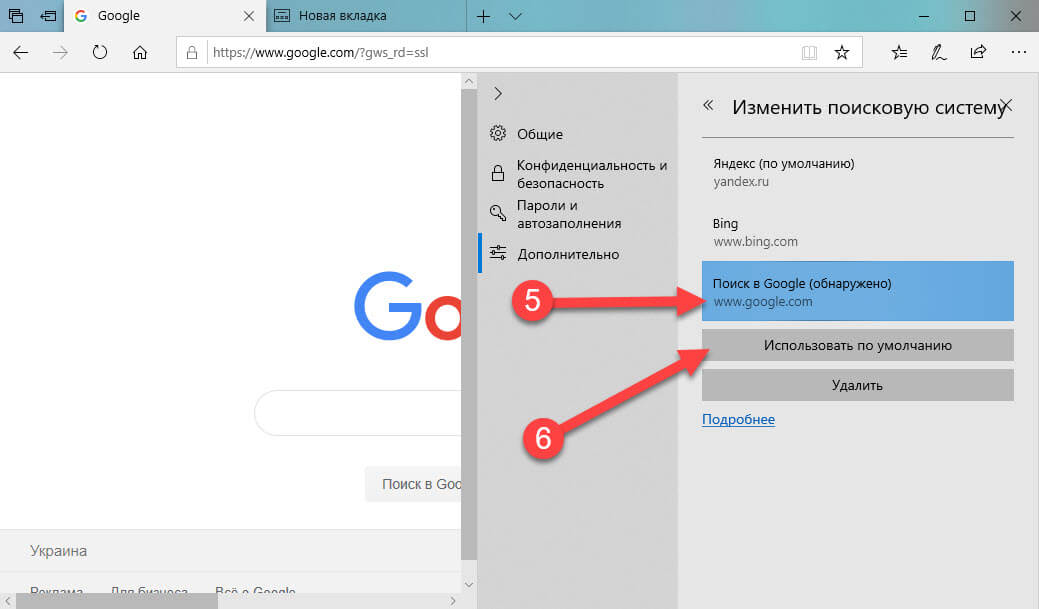Click the horizontal scrollbar left arrow

8,601
